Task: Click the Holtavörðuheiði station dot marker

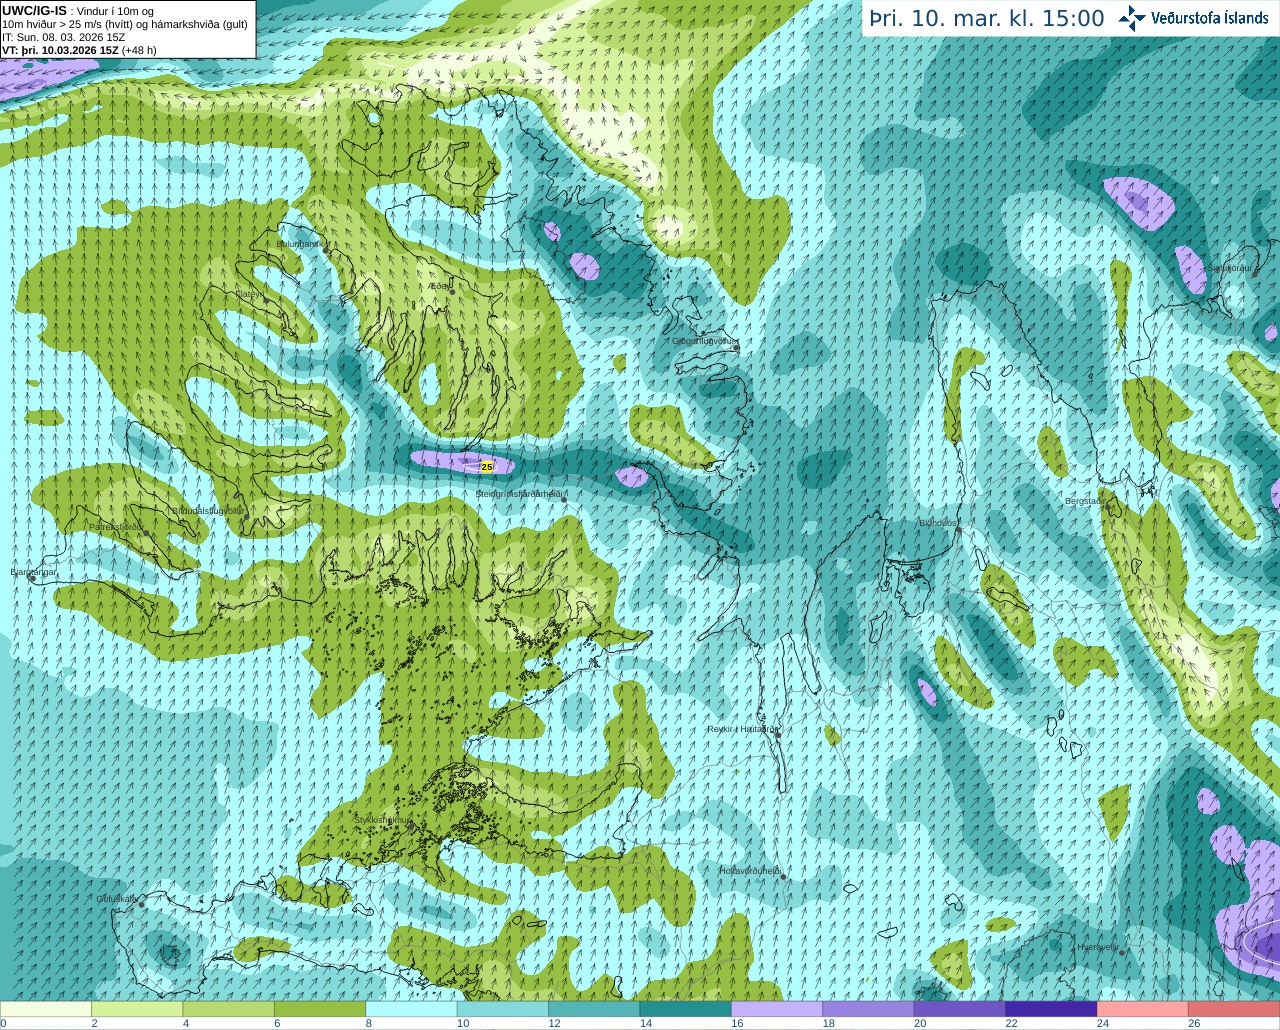Action: [x=783, y=878]
